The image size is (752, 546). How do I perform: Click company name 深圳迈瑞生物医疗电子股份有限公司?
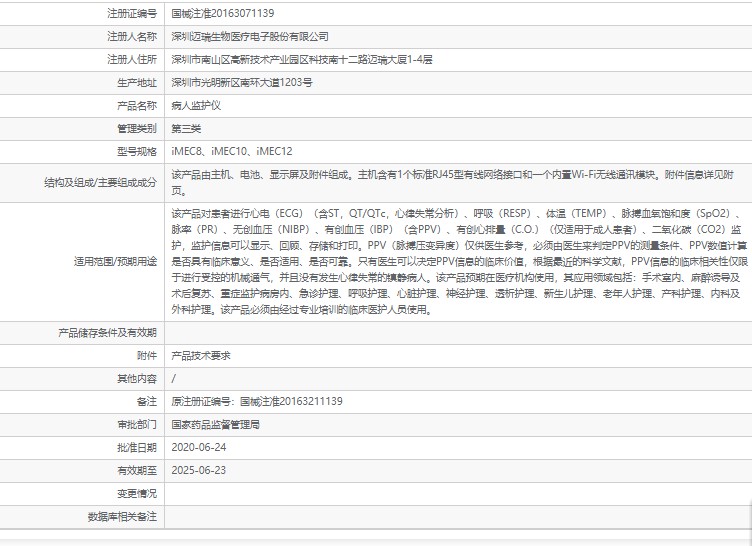pos(250,36)
